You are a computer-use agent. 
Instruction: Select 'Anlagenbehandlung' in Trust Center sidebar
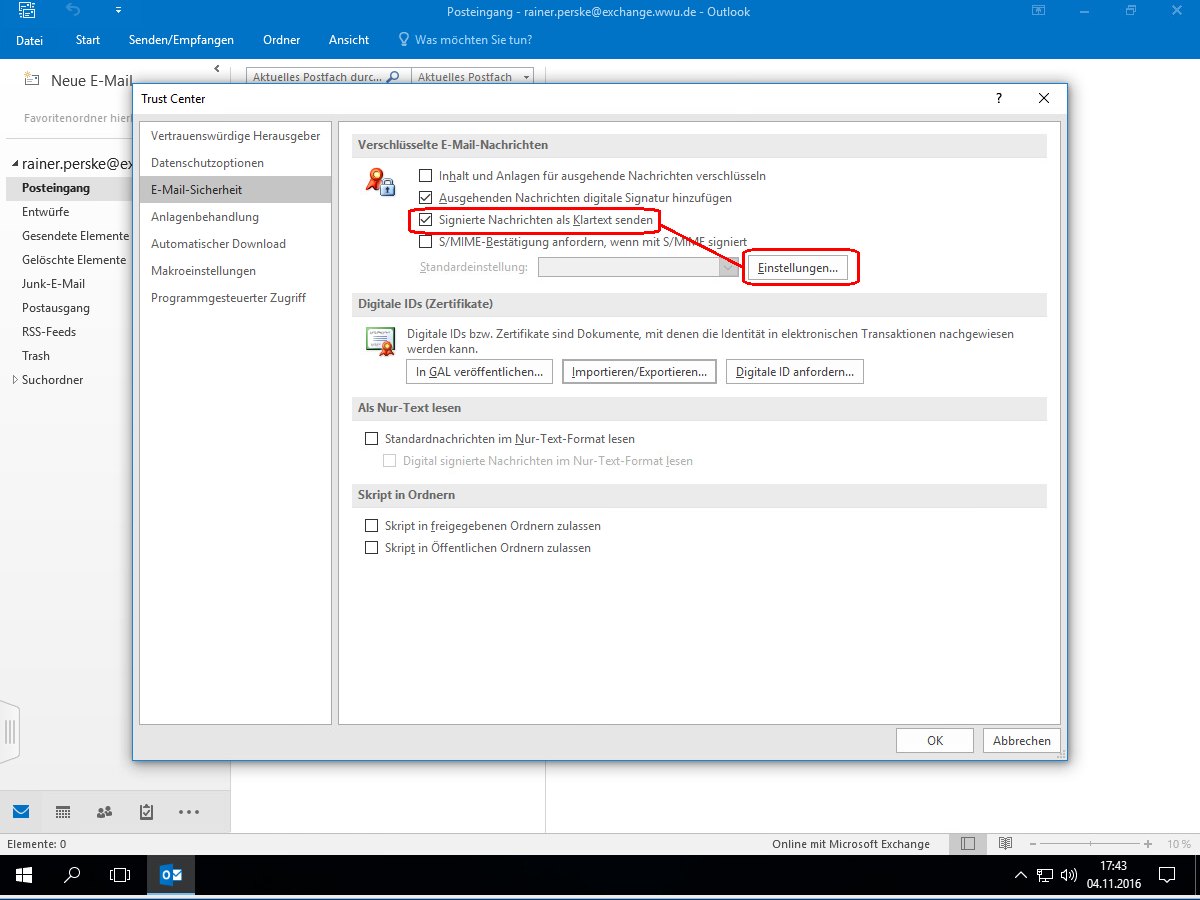[205, 217]
